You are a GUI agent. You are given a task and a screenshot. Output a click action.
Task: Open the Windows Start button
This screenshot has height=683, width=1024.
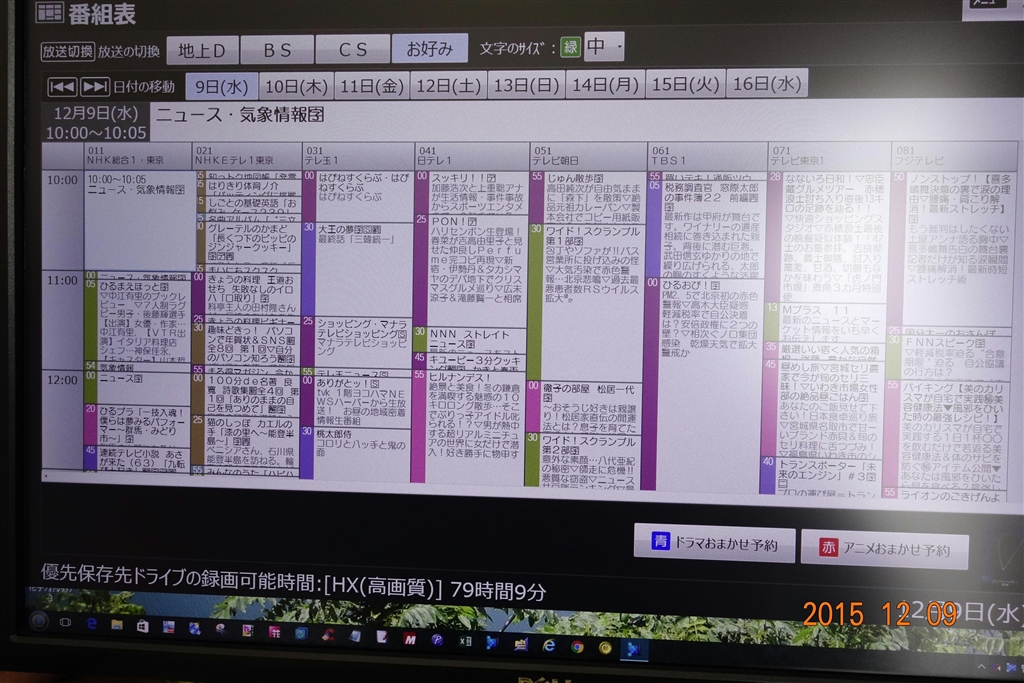(x=39, y=621)
